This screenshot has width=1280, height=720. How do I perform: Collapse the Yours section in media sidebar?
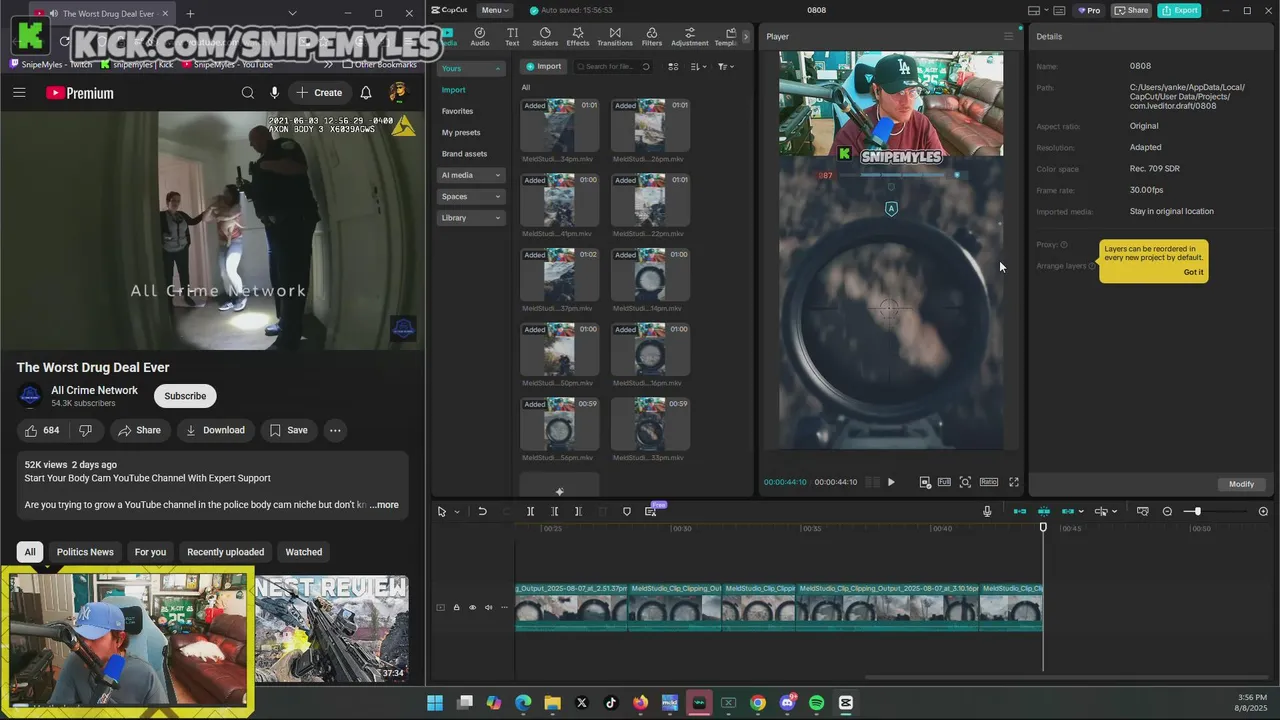[471, 68]
